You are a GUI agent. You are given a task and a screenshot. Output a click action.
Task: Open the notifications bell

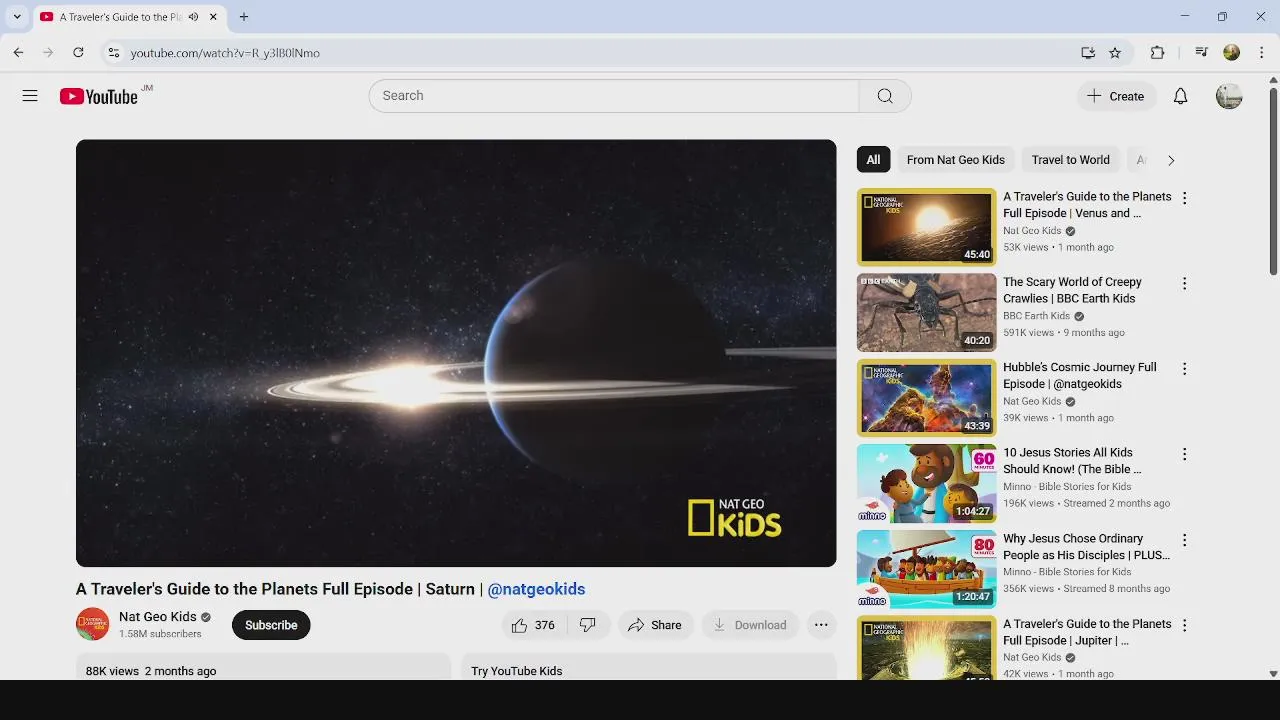click(1181, 96)
